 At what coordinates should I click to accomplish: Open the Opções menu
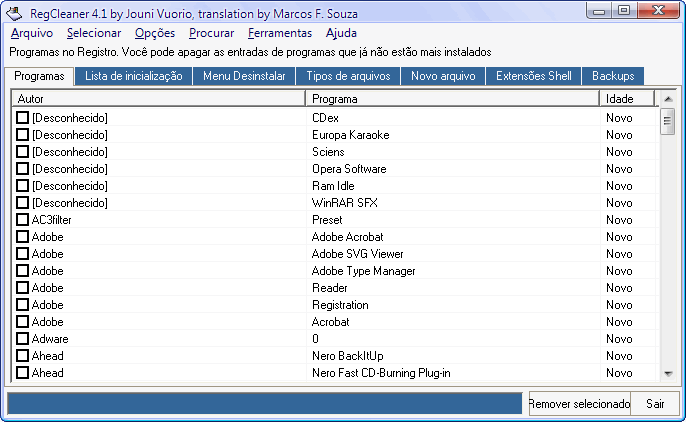[x=155, y=33]
